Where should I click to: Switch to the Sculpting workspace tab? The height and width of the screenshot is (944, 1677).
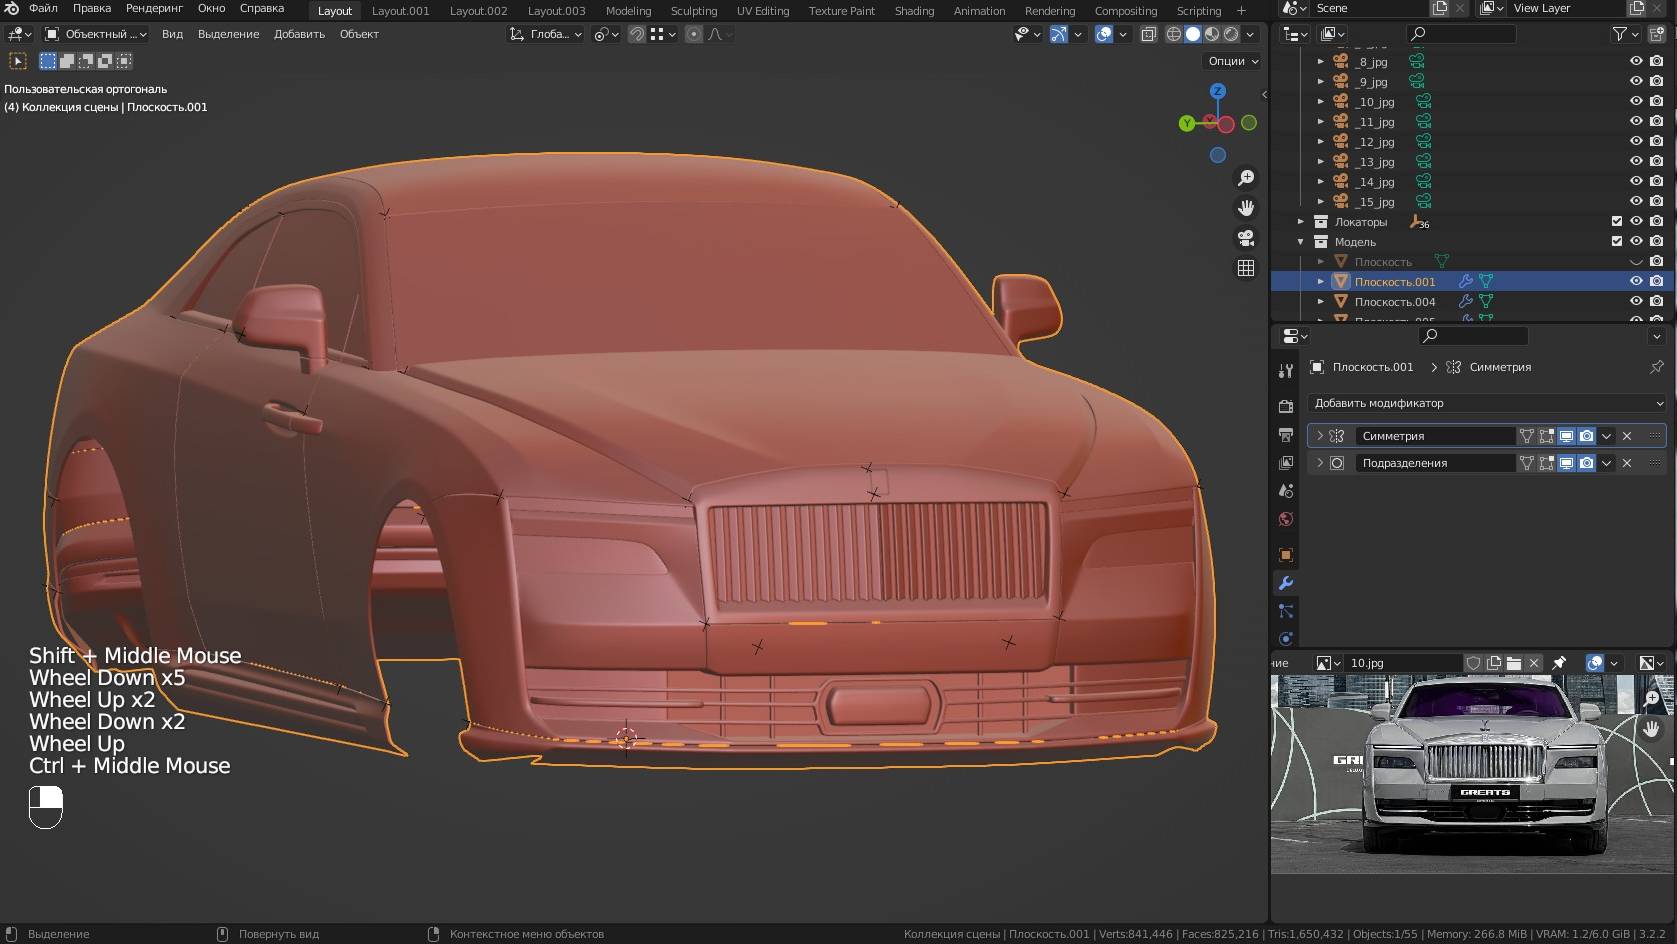coord(694,11)
